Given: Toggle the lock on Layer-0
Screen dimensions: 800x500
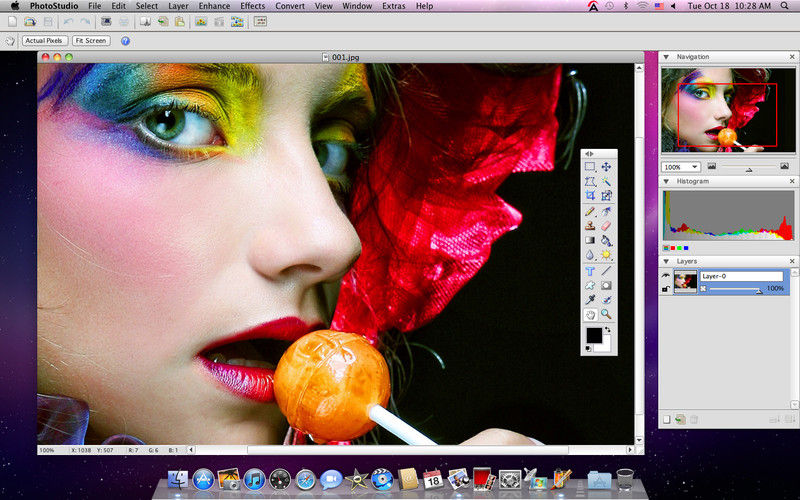Looking at the screenshot, I should (x=665, y=289).
